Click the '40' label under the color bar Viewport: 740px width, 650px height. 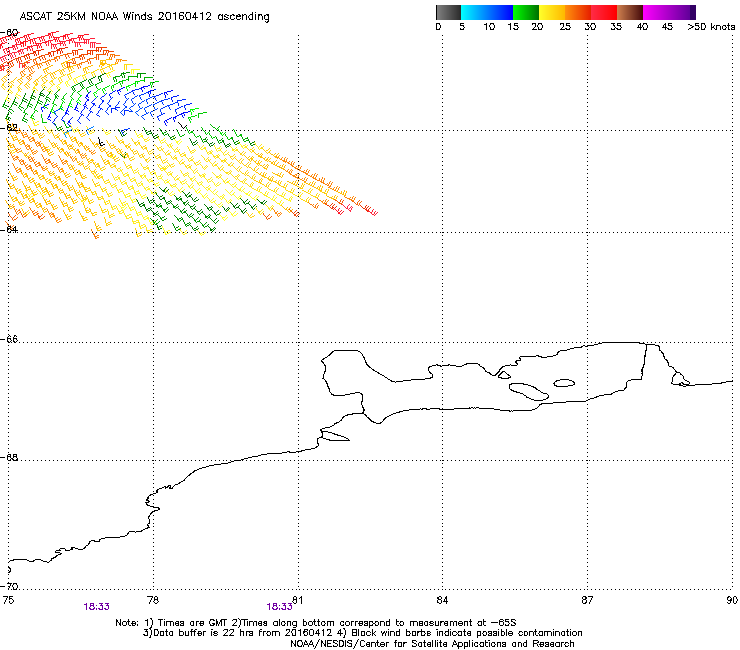pos(642,27)
